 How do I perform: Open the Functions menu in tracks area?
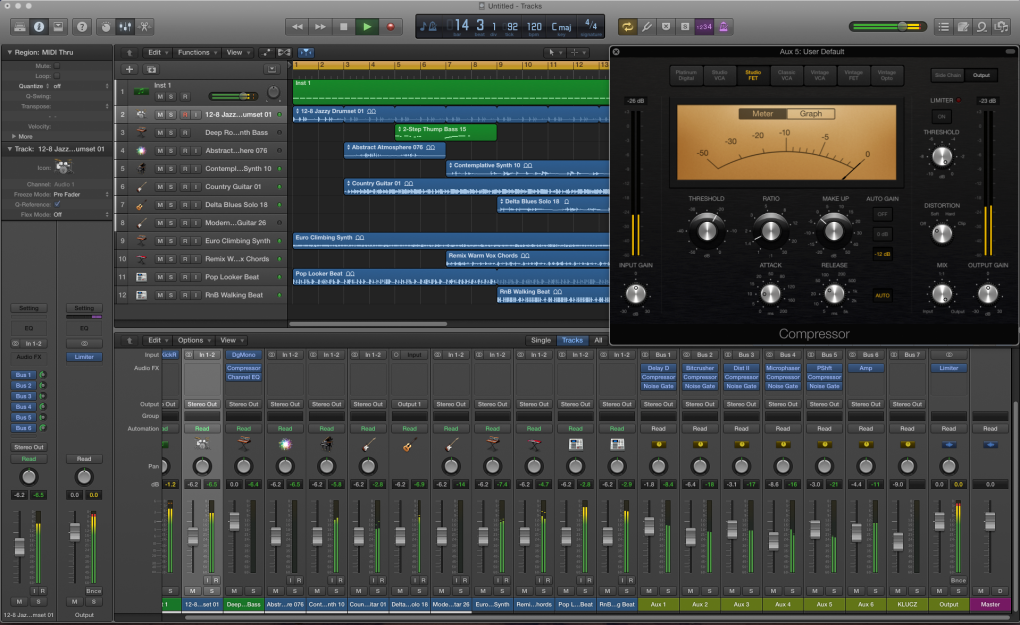pos(196,53)
